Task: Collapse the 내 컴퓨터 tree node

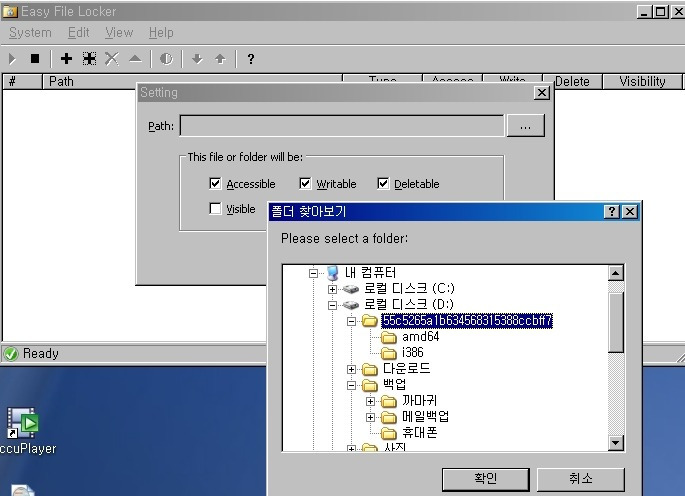Action: pyautogui.click(x=313, y=274)
